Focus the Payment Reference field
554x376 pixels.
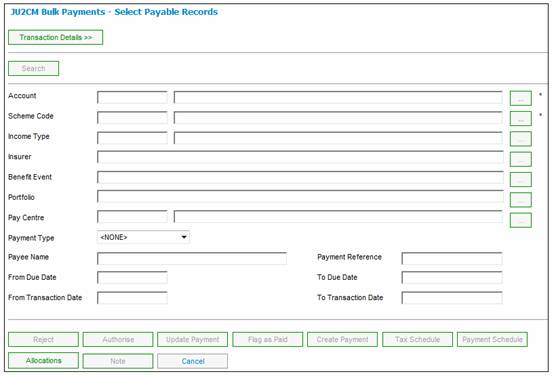452,258
